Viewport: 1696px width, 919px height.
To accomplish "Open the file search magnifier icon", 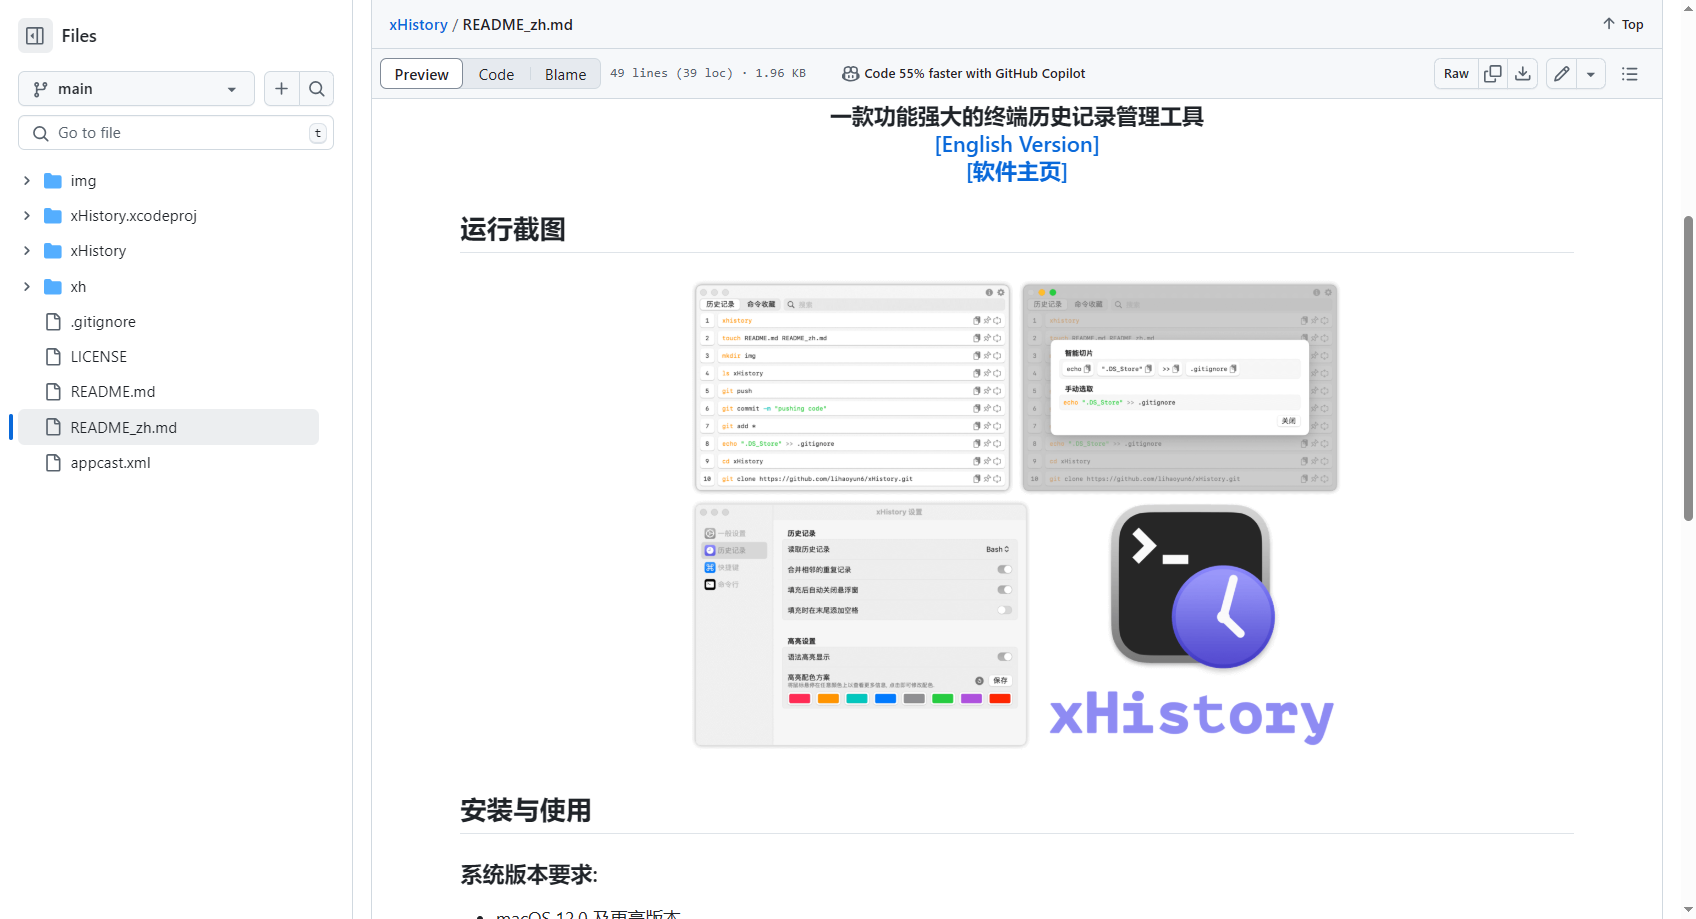I will 317,89.
